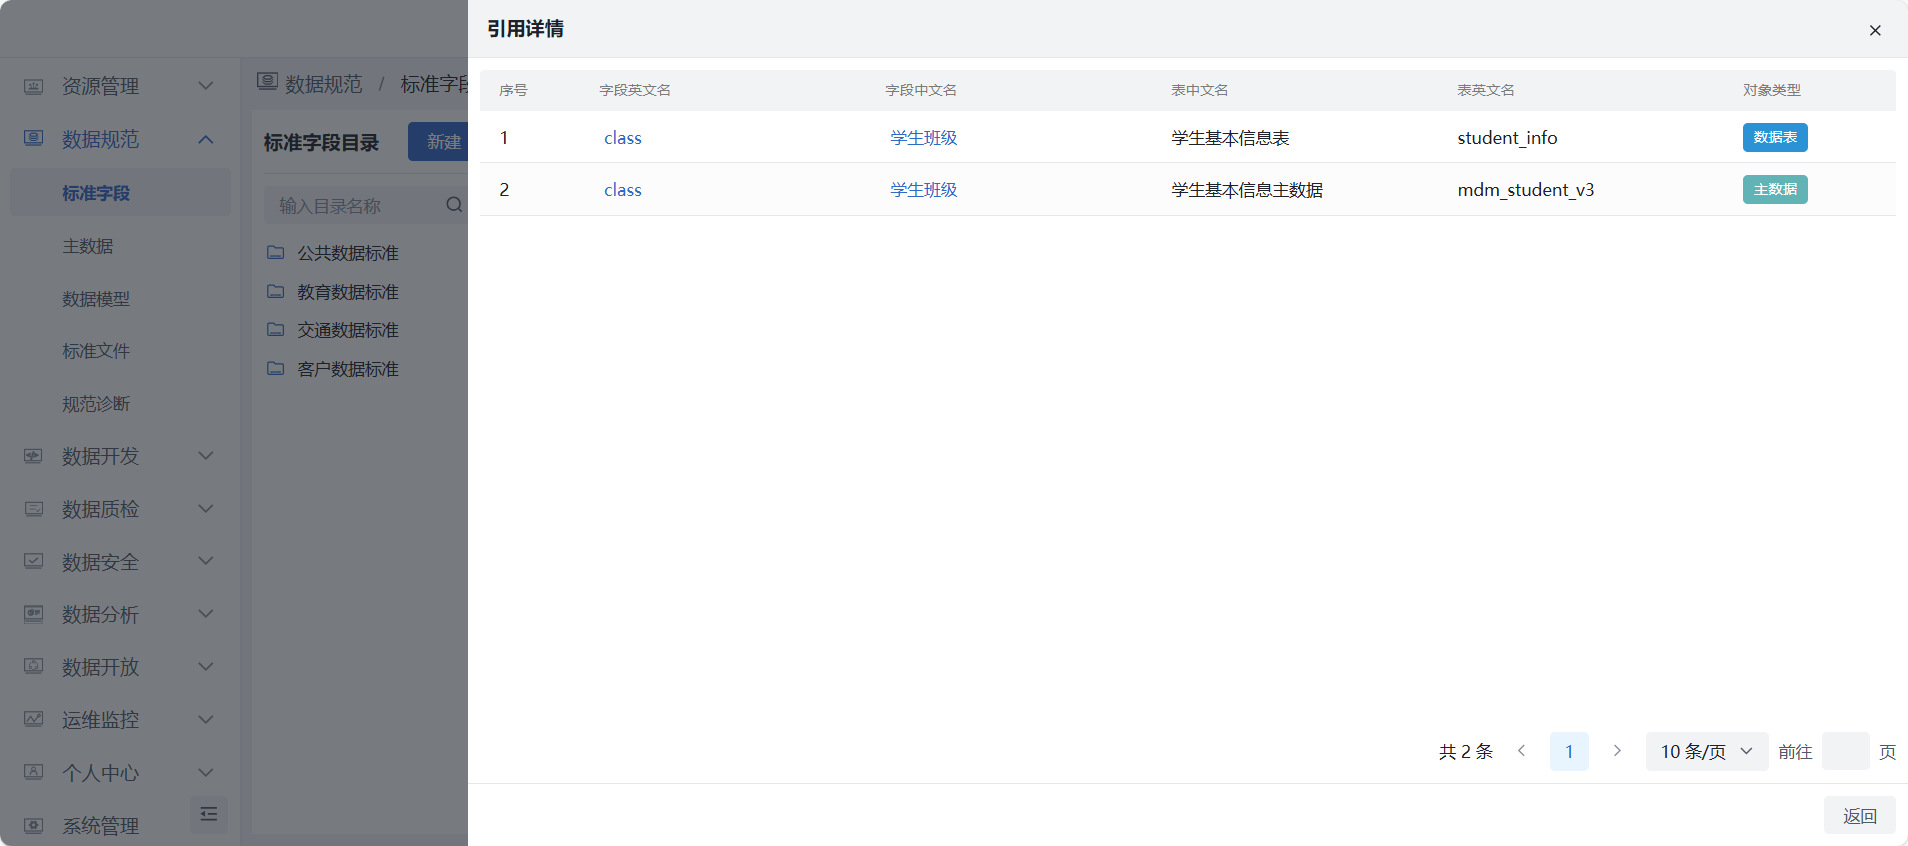This screenshot has height=846, width=1908.
Task: Click the 学生基本信息表 cell
Action: (1230, 138)
